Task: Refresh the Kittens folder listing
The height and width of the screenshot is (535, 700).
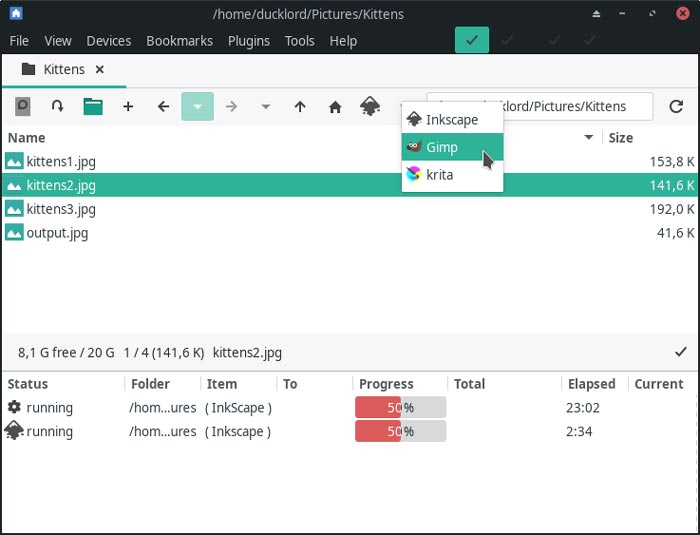Action: pyautogui.click(x=676, y=106)
